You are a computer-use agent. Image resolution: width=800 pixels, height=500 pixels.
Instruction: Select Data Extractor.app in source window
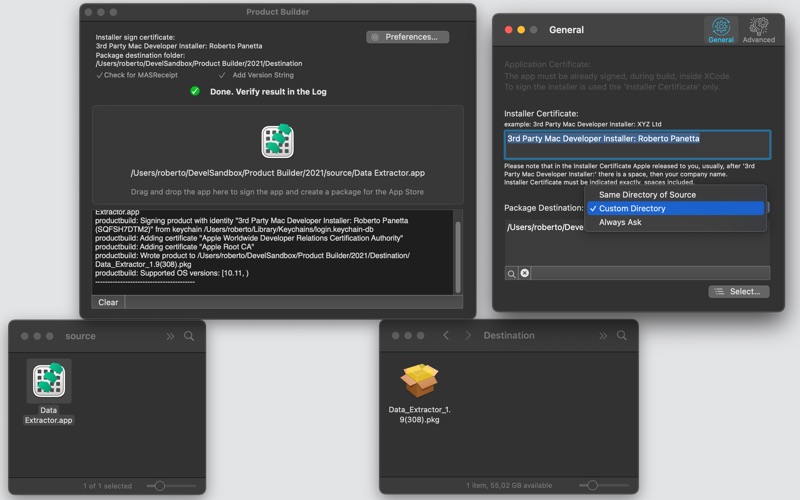[x=49, y=381]
